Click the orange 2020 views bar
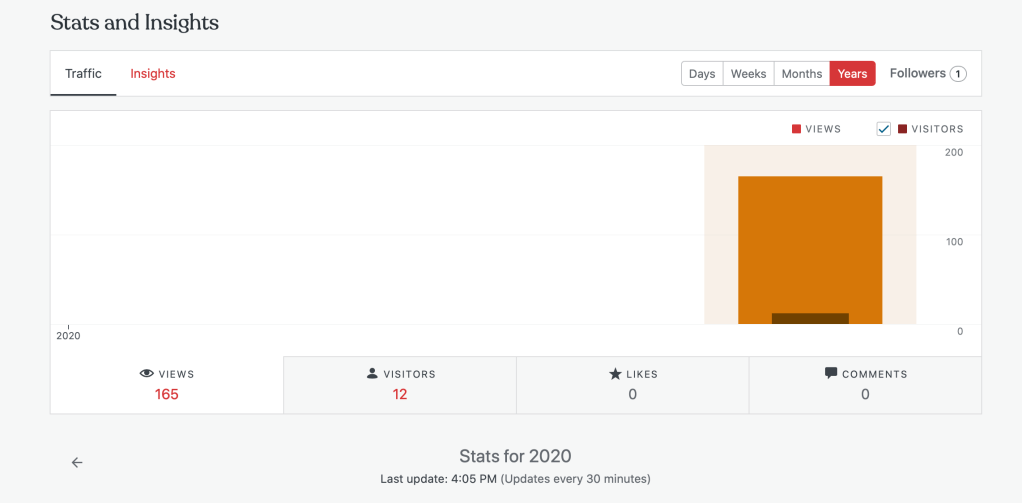Viewport: 1022px width, 503px height. 810,240
